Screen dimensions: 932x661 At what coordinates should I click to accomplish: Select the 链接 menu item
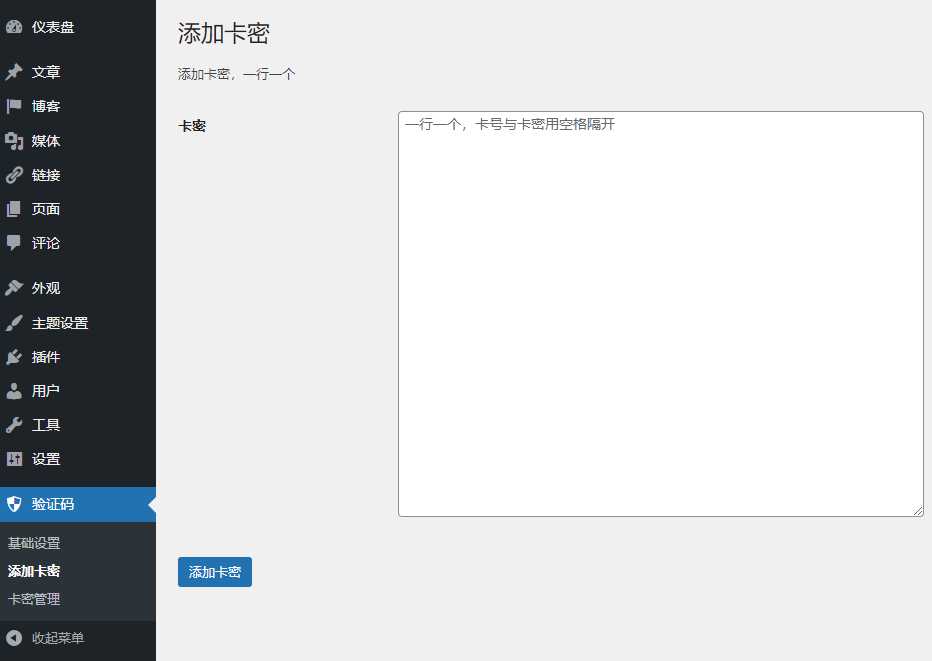click(78, 175)
